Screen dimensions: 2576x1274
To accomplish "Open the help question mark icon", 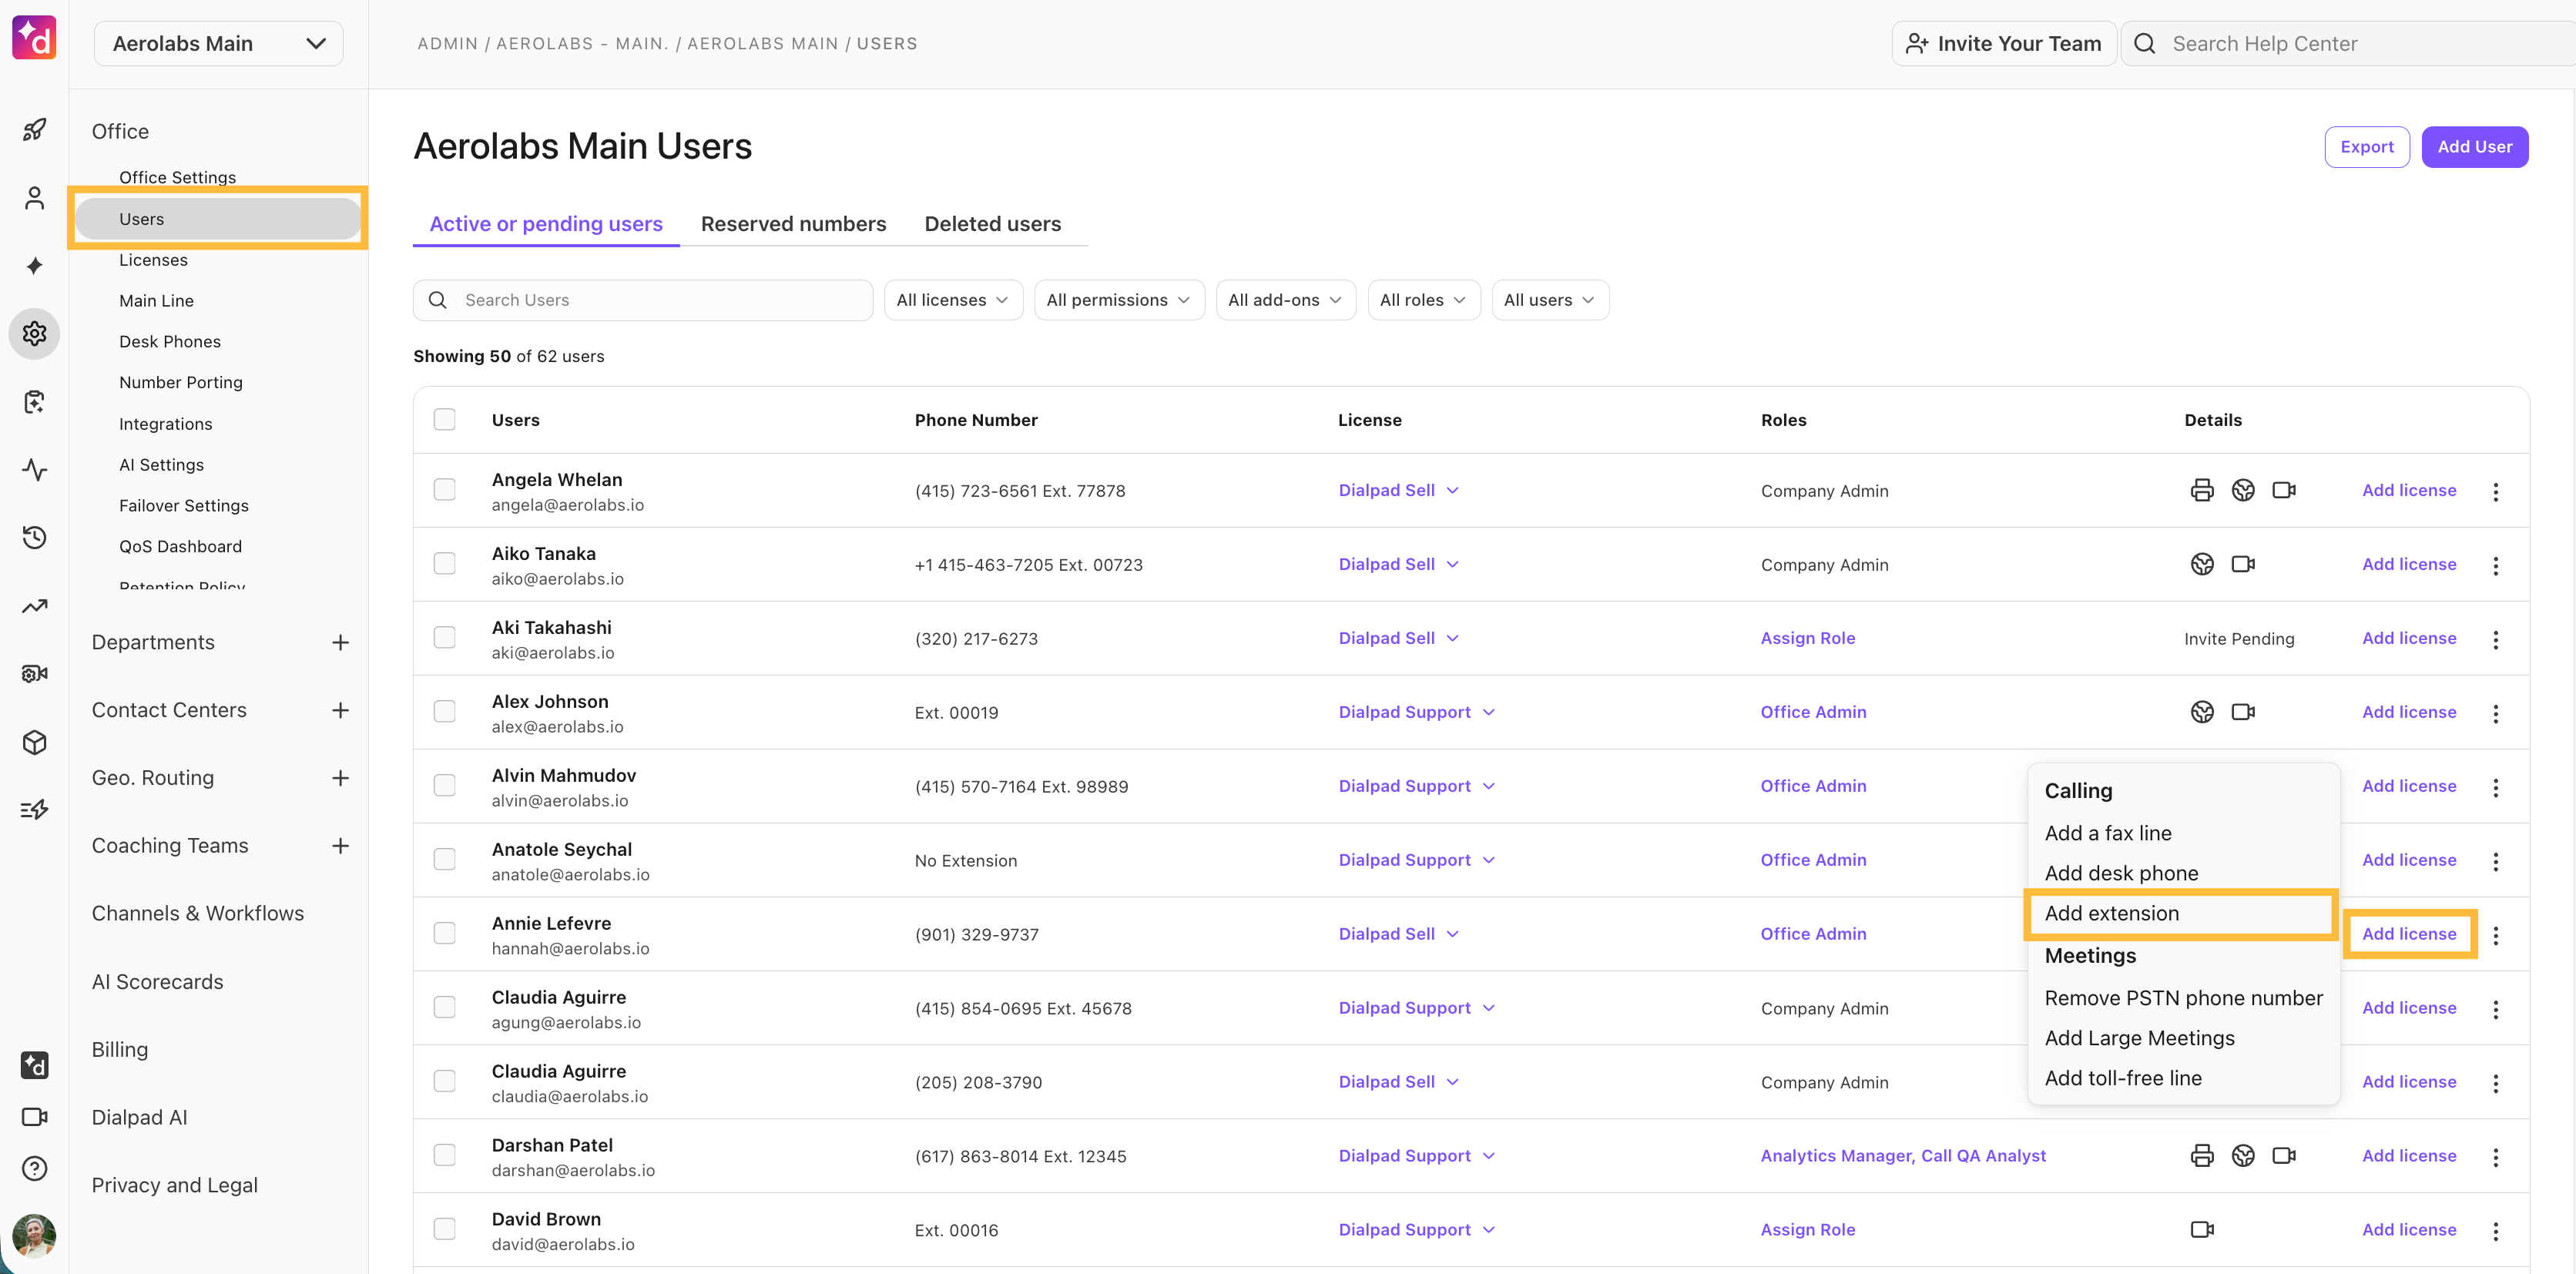I will pos(34,1168).
